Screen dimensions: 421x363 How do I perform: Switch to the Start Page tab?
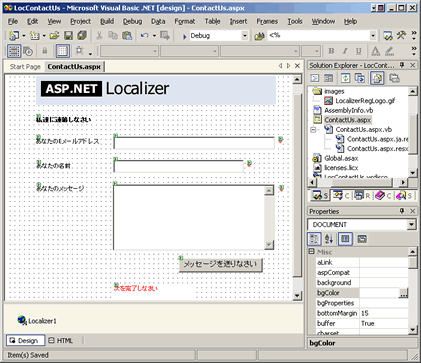pos(25,67)
